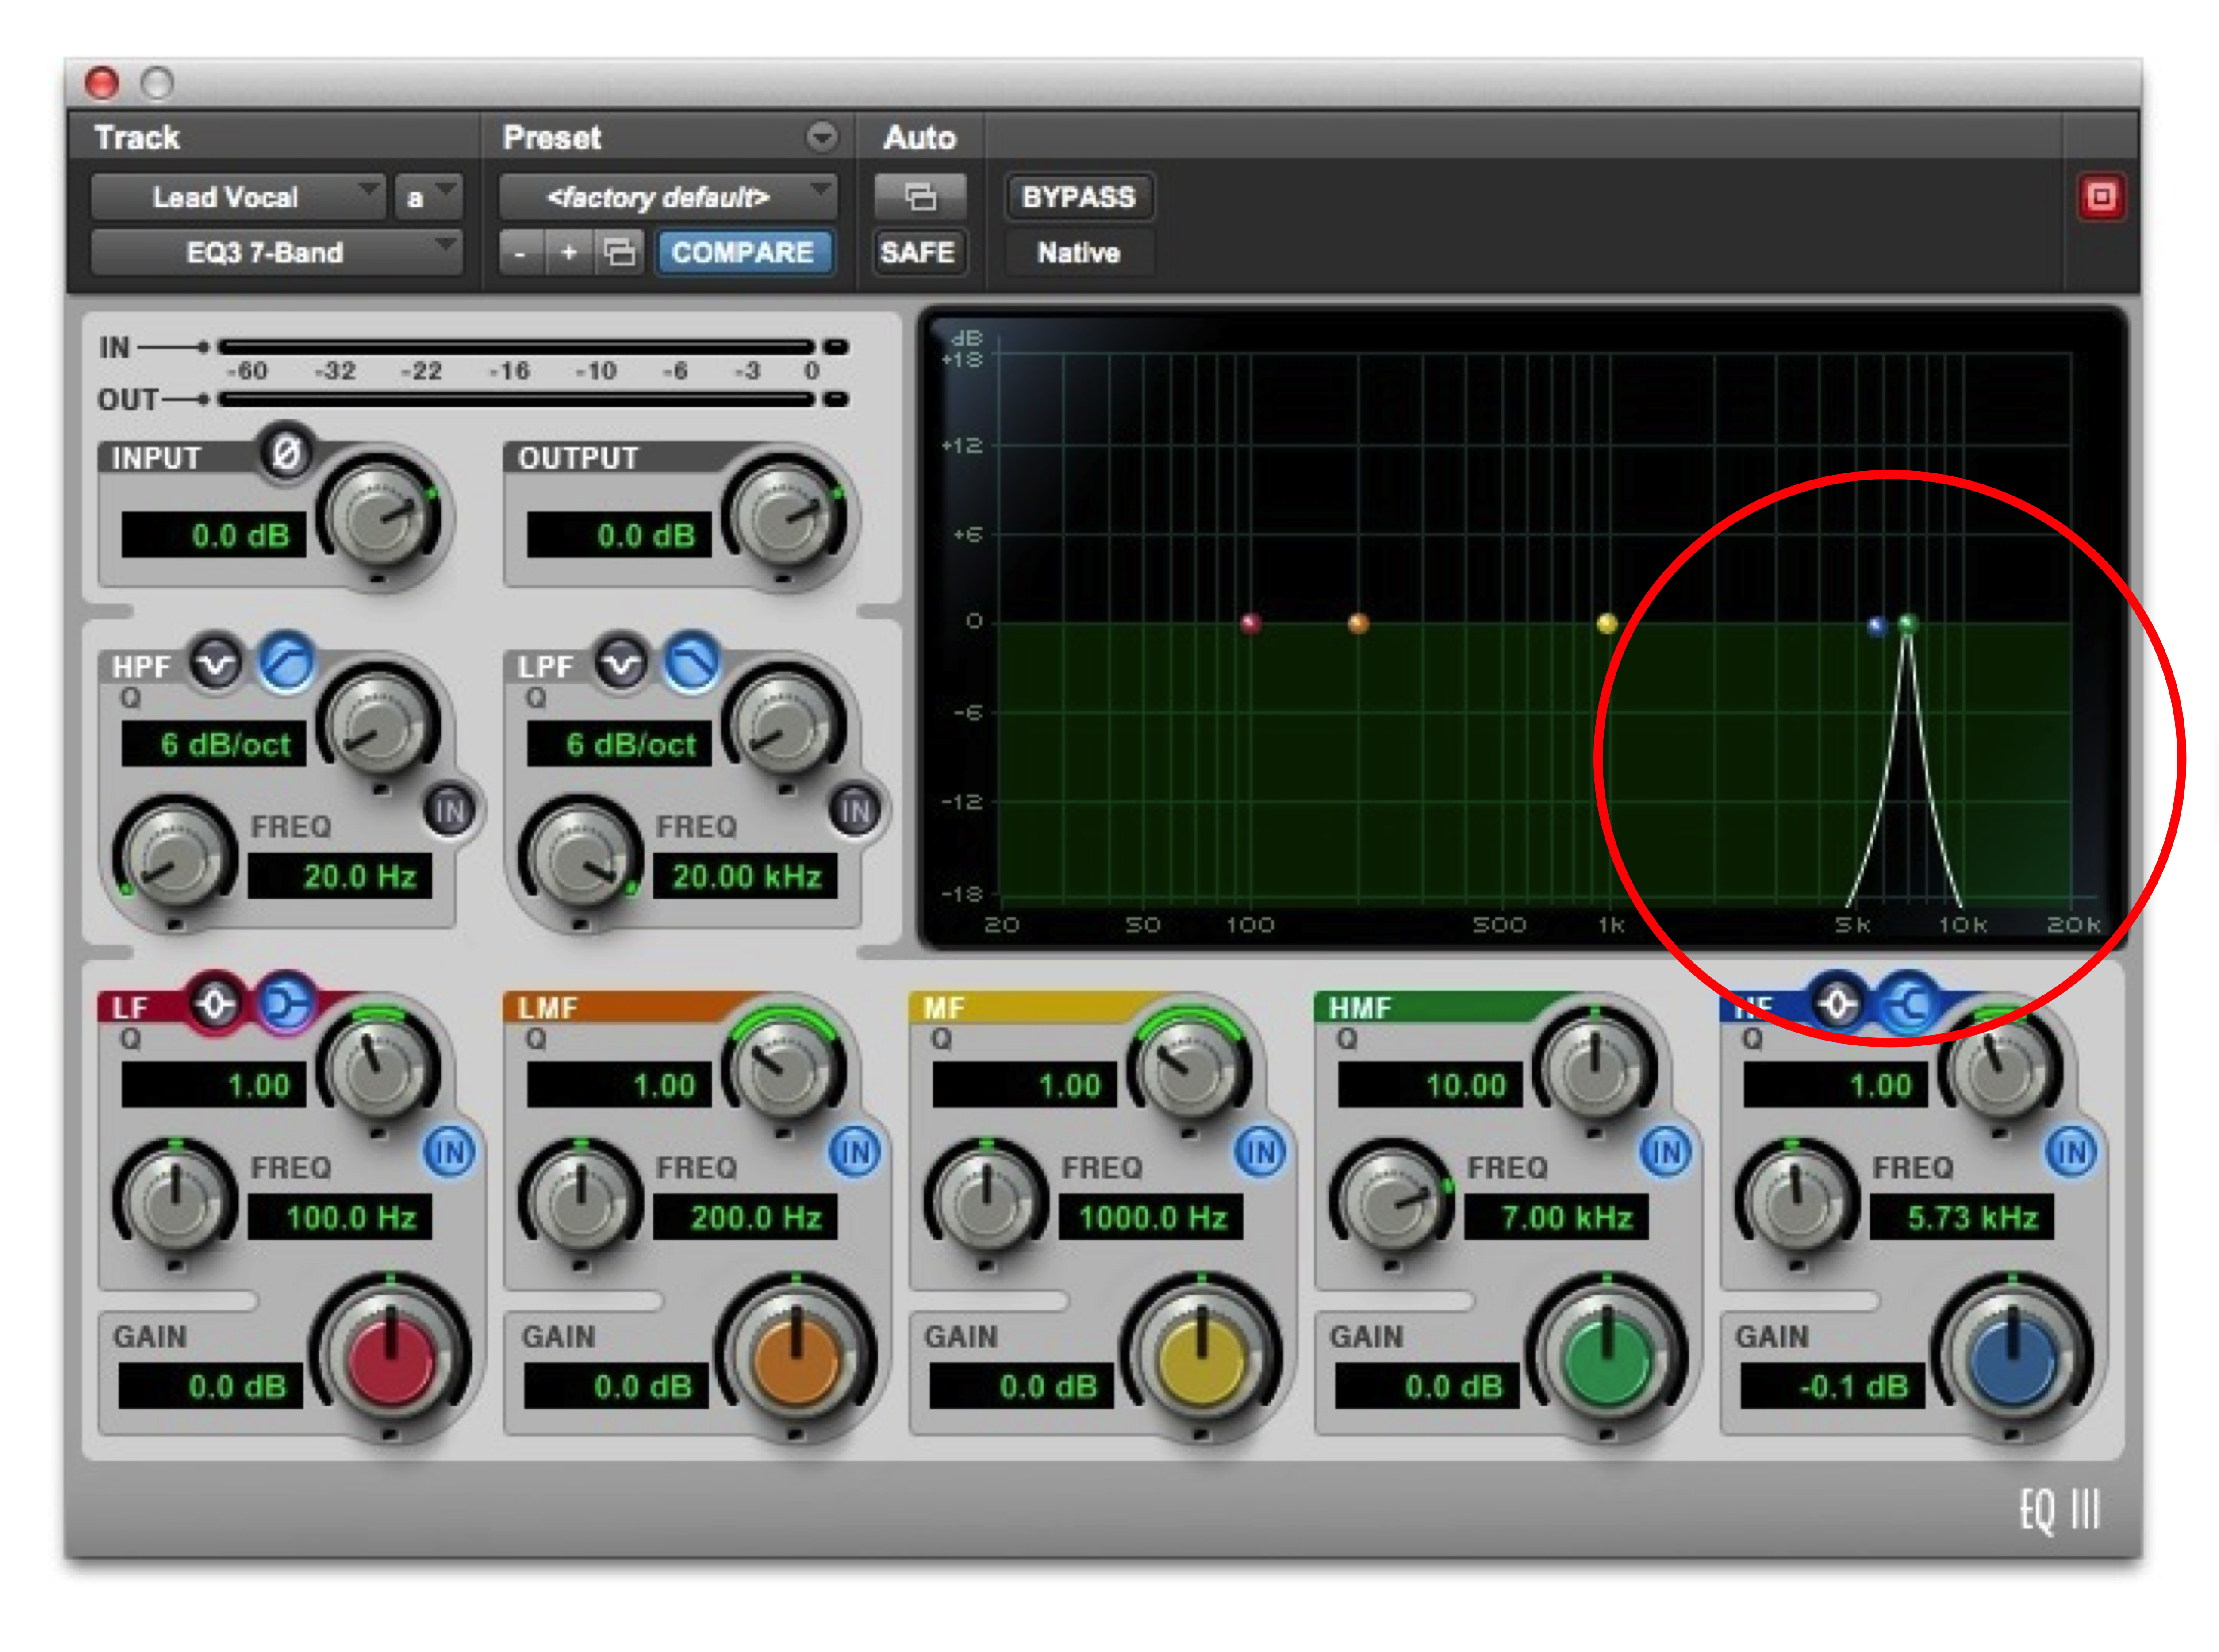2219x1652 pixels.
Task: Click the HMF green GAIN knob
Action: click(x=1607, y=1357)
